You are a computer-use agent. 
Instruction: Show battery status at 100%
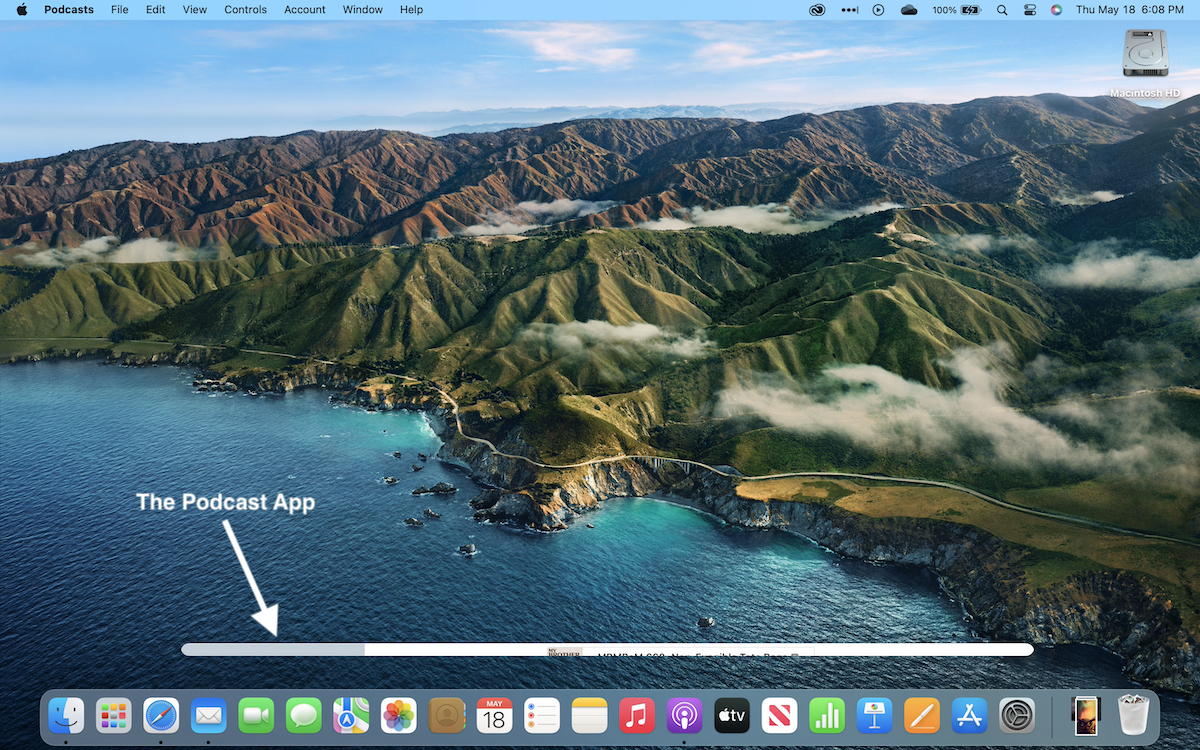[956, 9]
